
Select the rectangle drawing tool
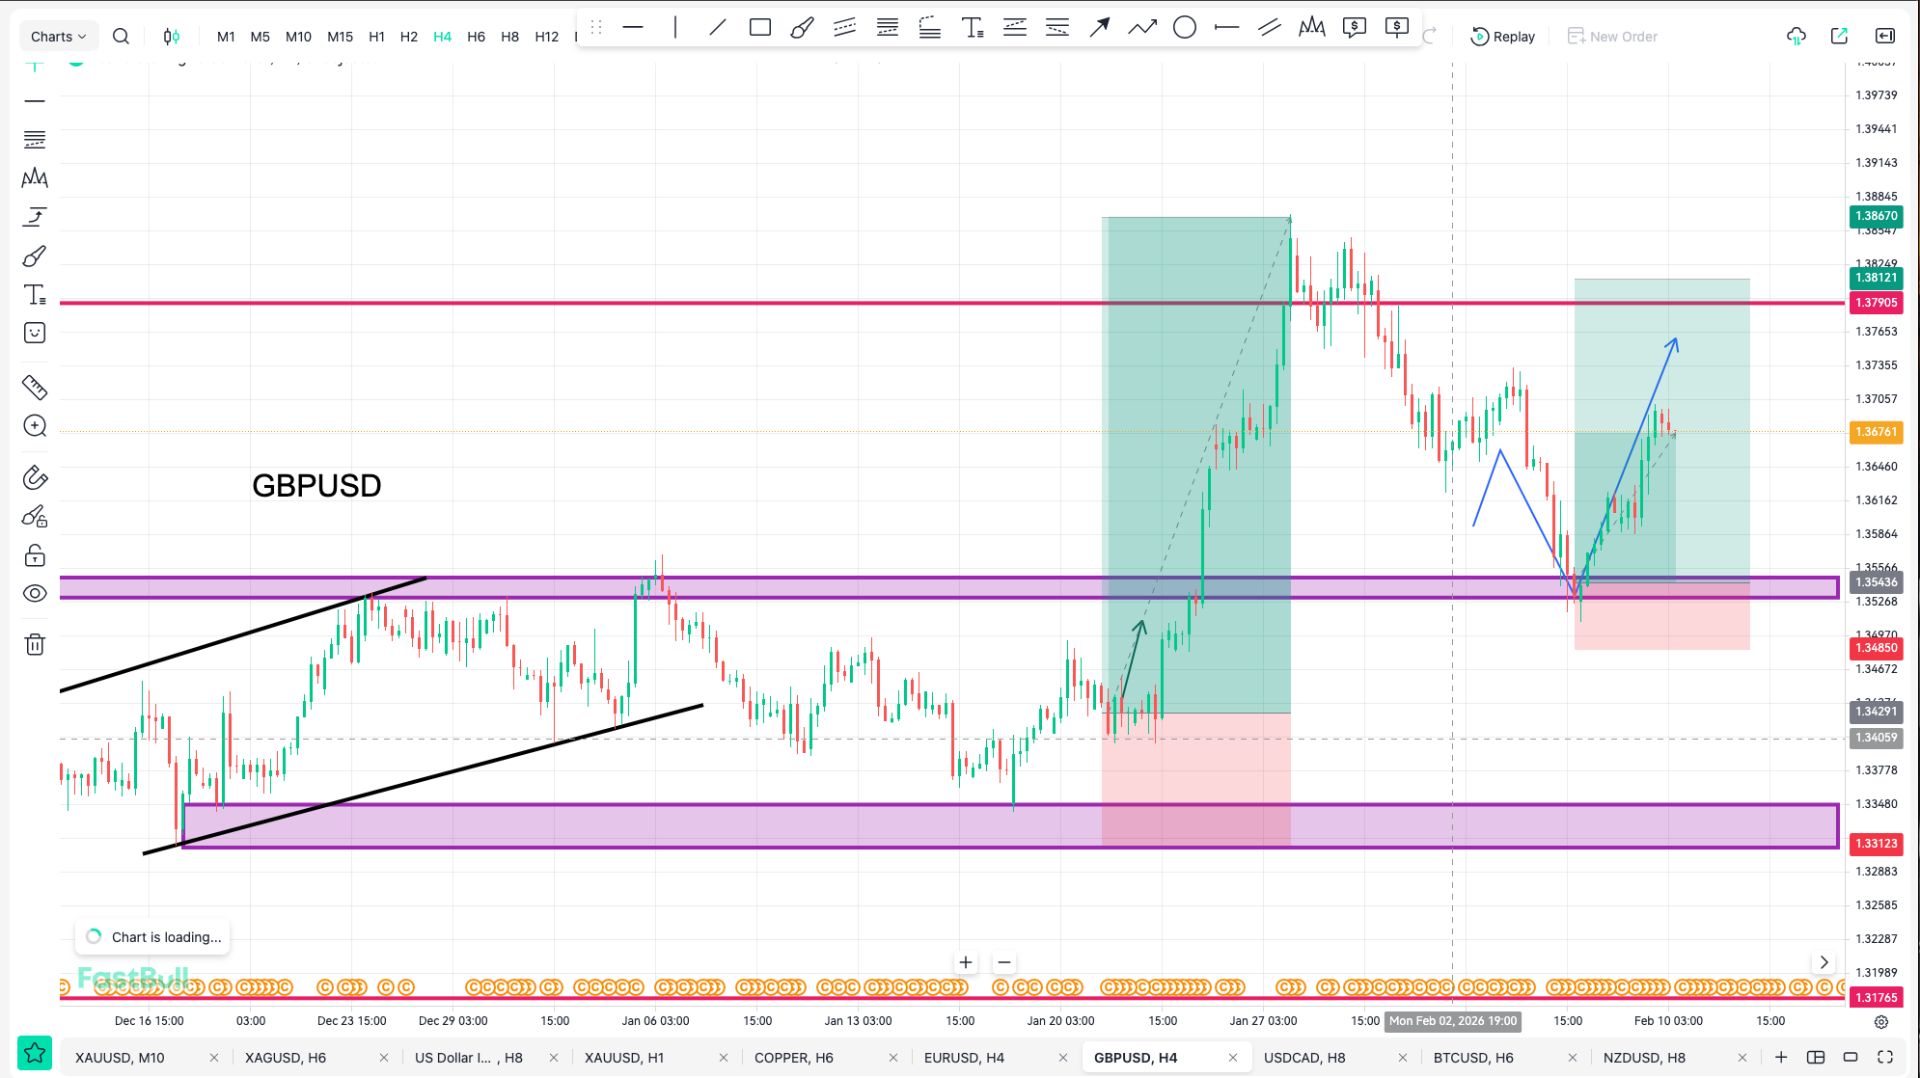pos(760,28)
